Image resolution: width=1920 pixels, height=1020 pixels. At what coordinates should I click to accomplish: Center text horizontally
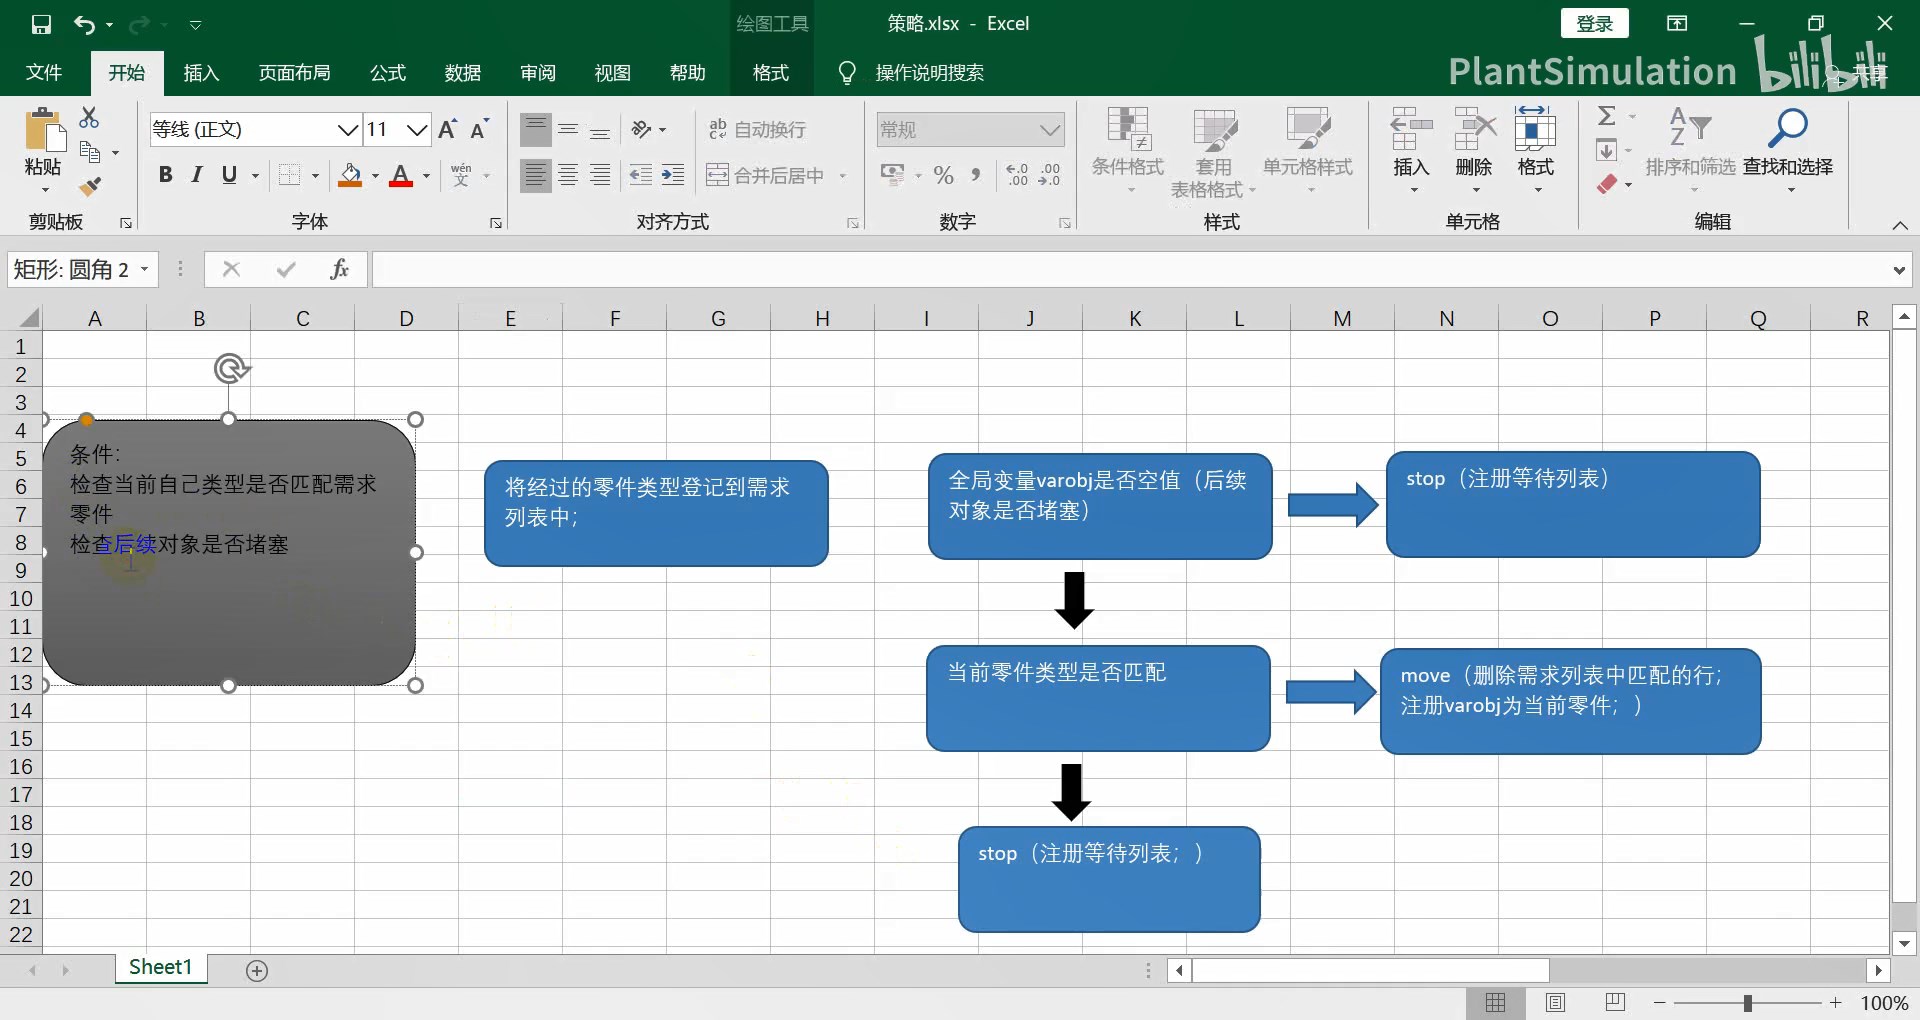pyautogui.click(x=568, y=175)
